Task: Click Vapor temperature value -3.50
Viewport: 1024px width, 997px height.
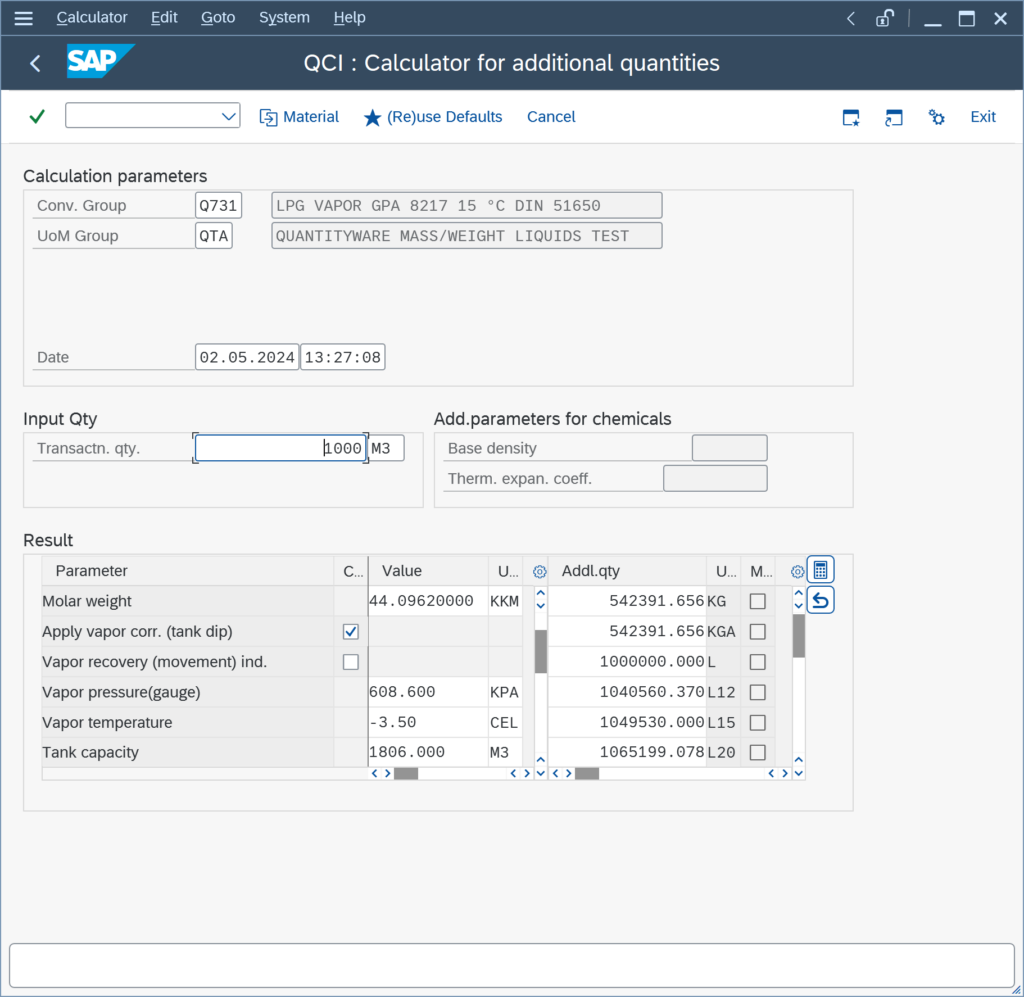Action: click(x=428, y=723)
